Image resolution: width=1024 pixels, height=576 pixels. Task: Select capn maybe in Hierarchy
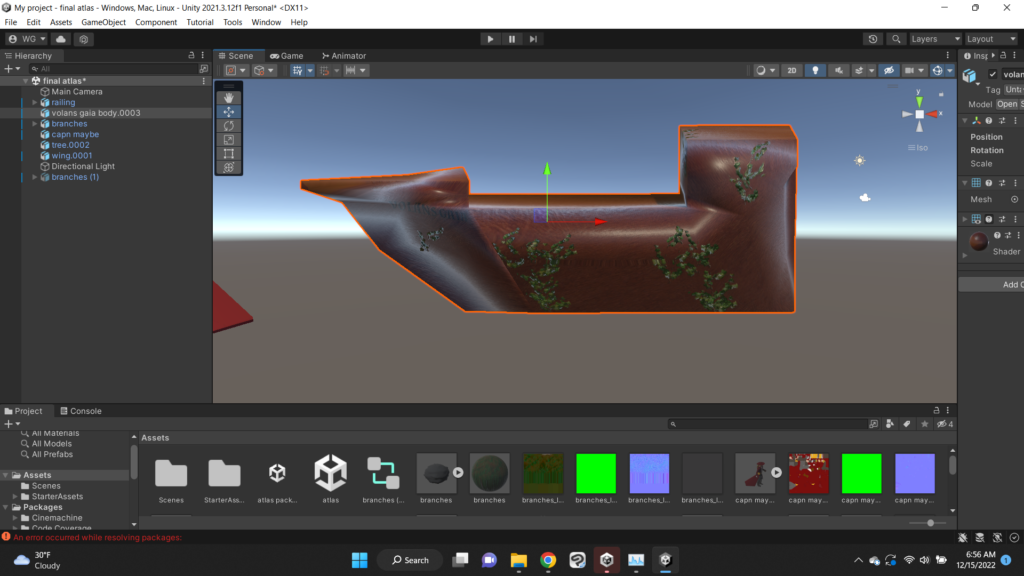(75, 135)
